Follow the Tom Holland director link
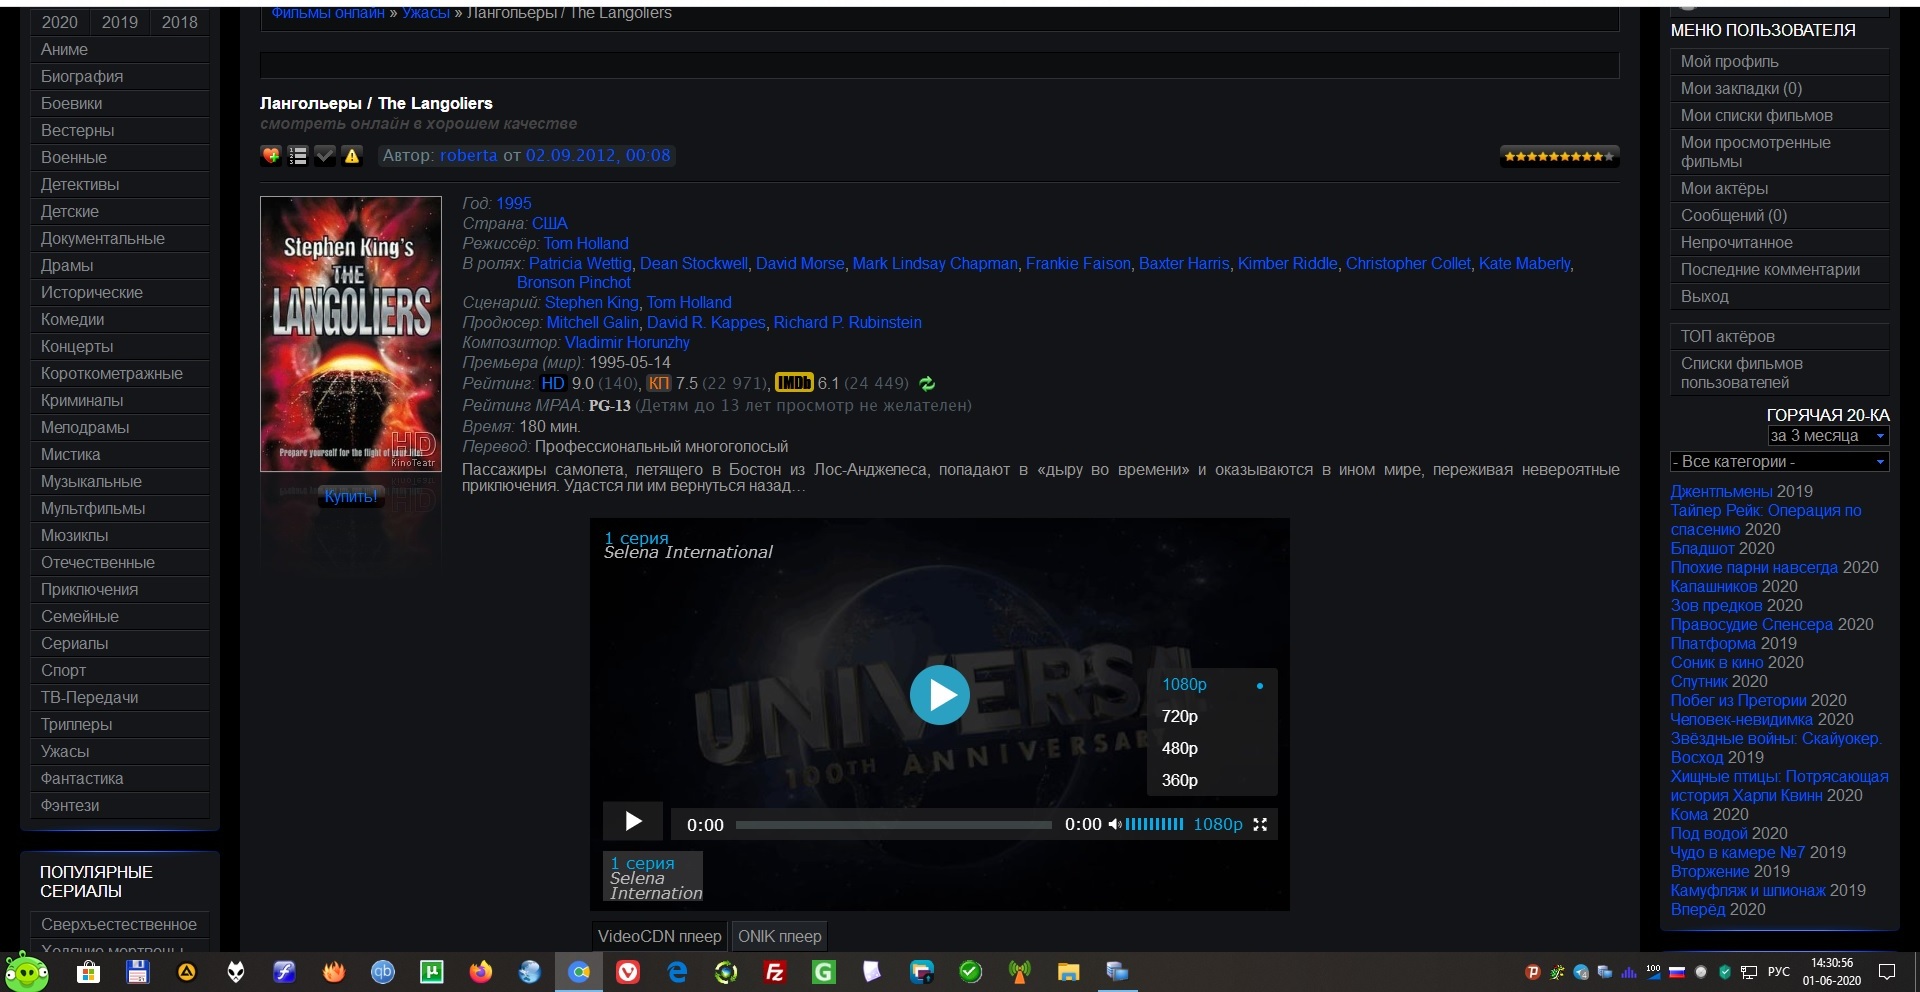1920x992 pixels. coord(586,243)
